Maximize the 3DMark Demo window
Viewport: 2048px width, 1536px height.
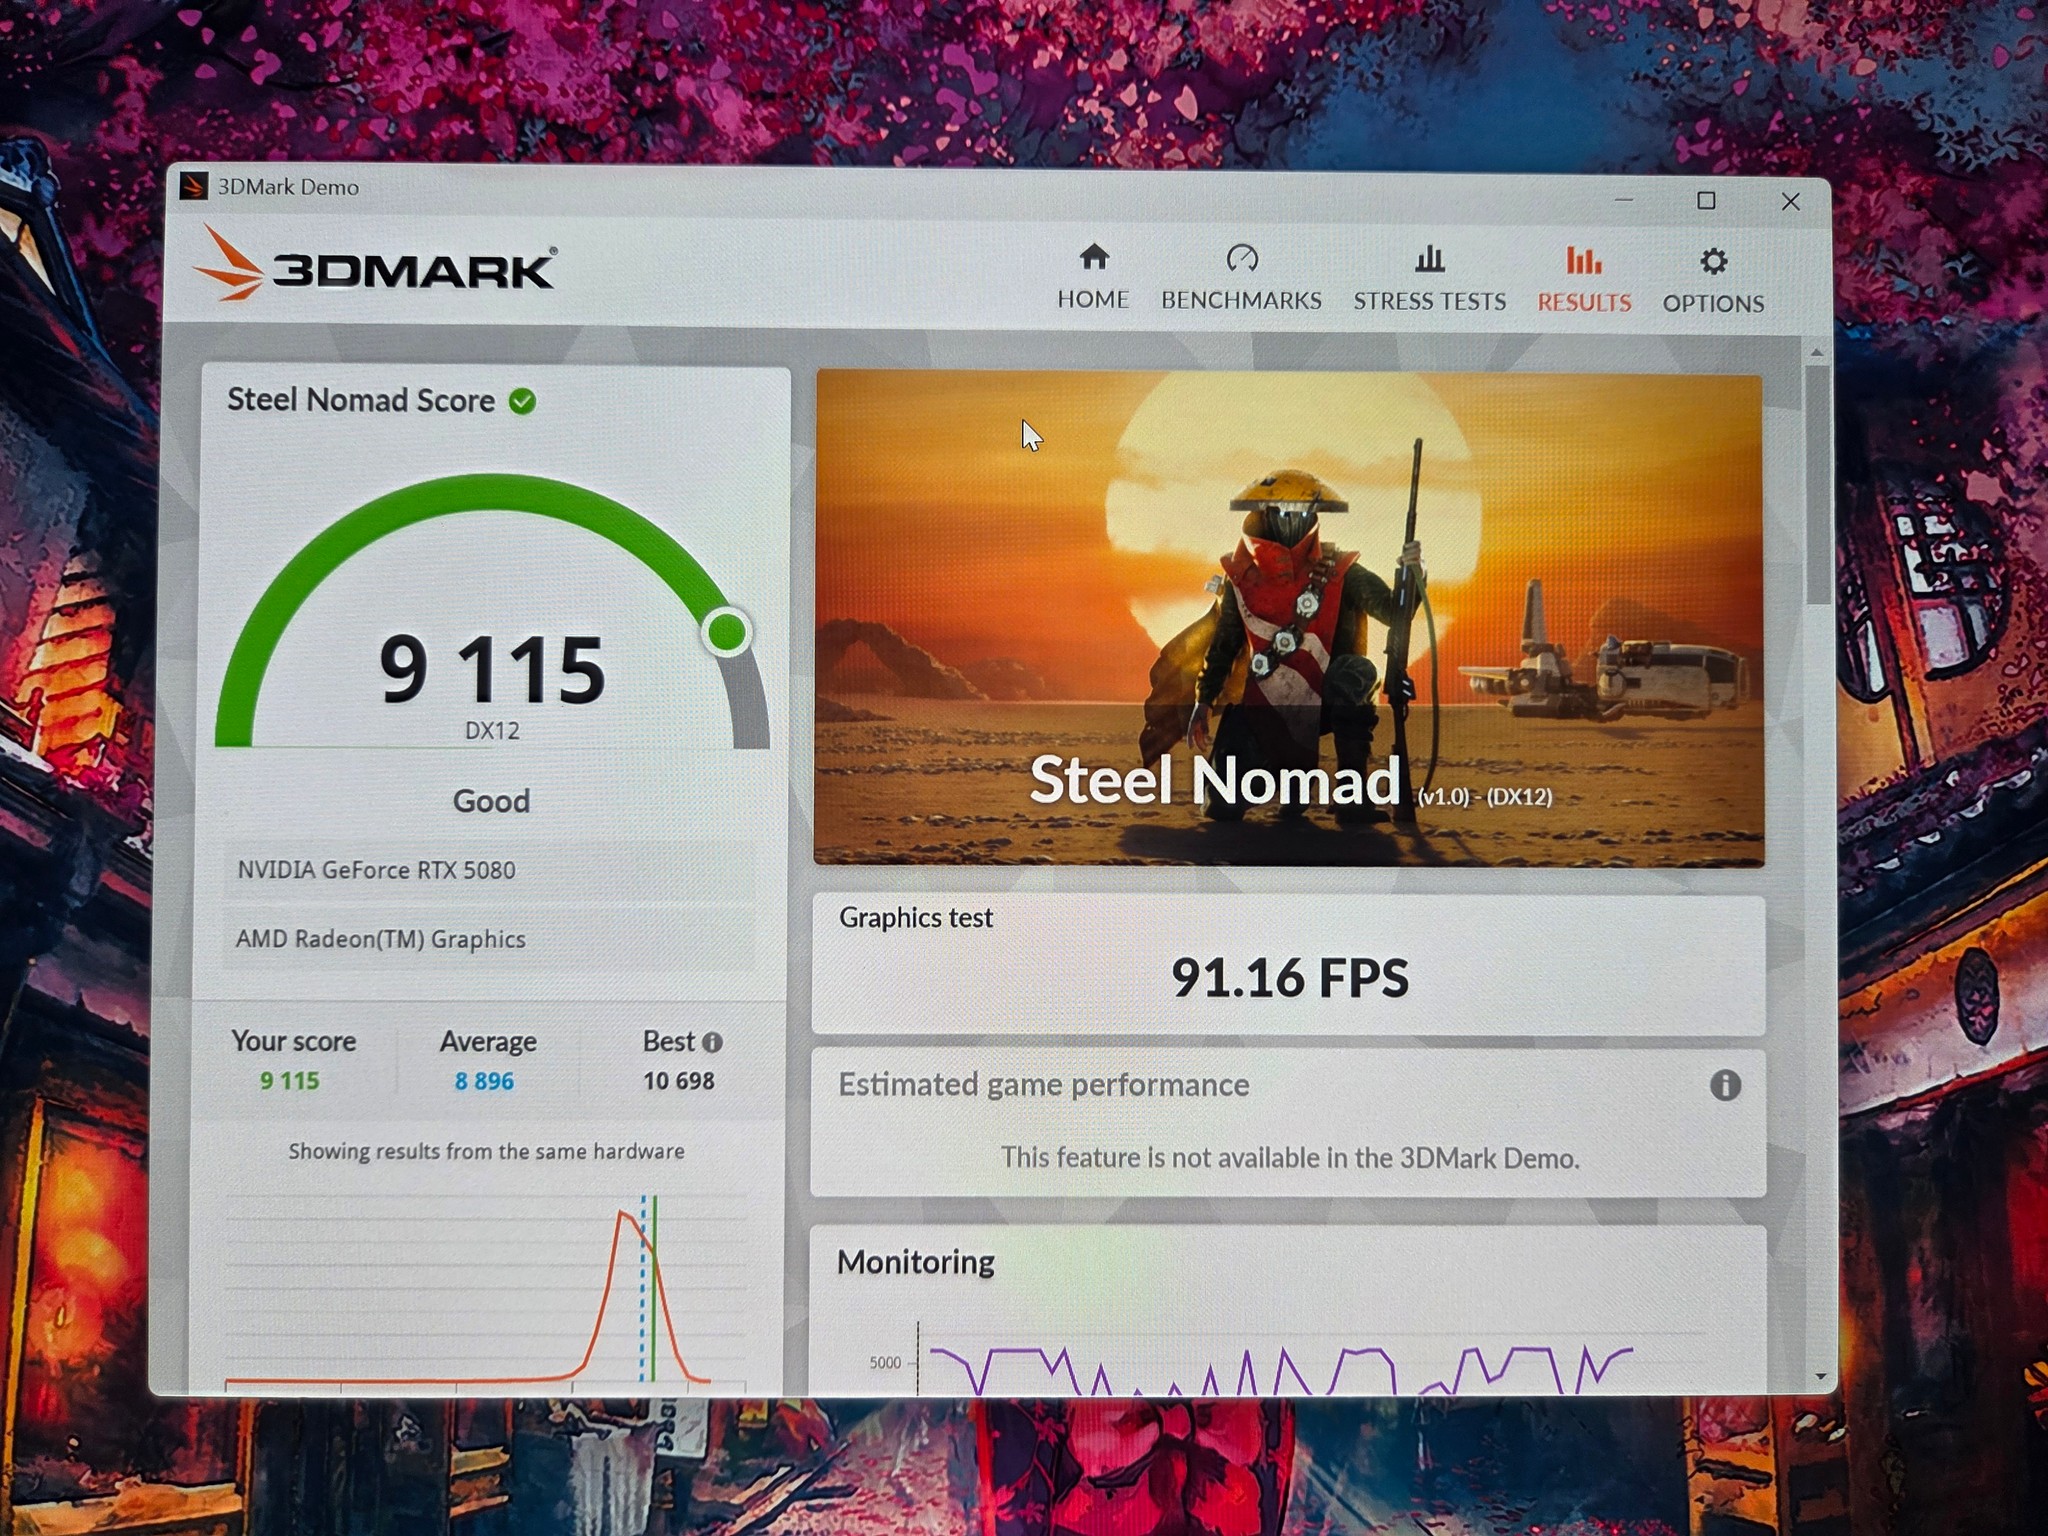coord(1707,201)
